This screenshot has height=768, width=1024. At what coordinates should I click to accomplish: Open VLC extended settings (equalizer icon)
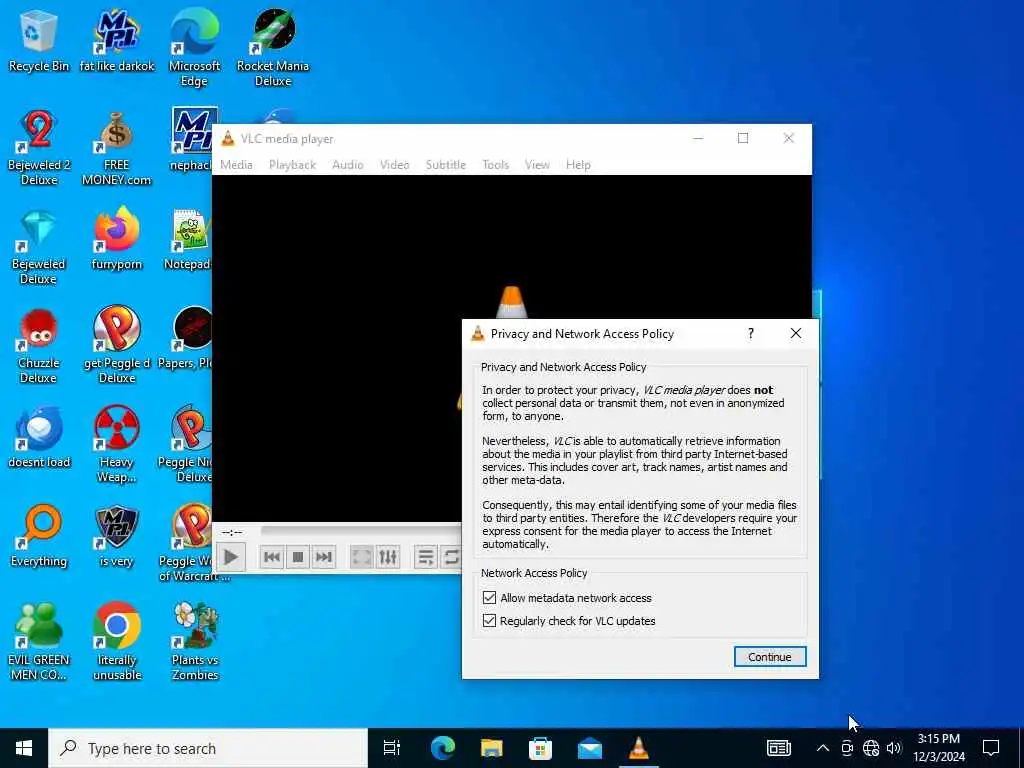[x=388, y=557]
